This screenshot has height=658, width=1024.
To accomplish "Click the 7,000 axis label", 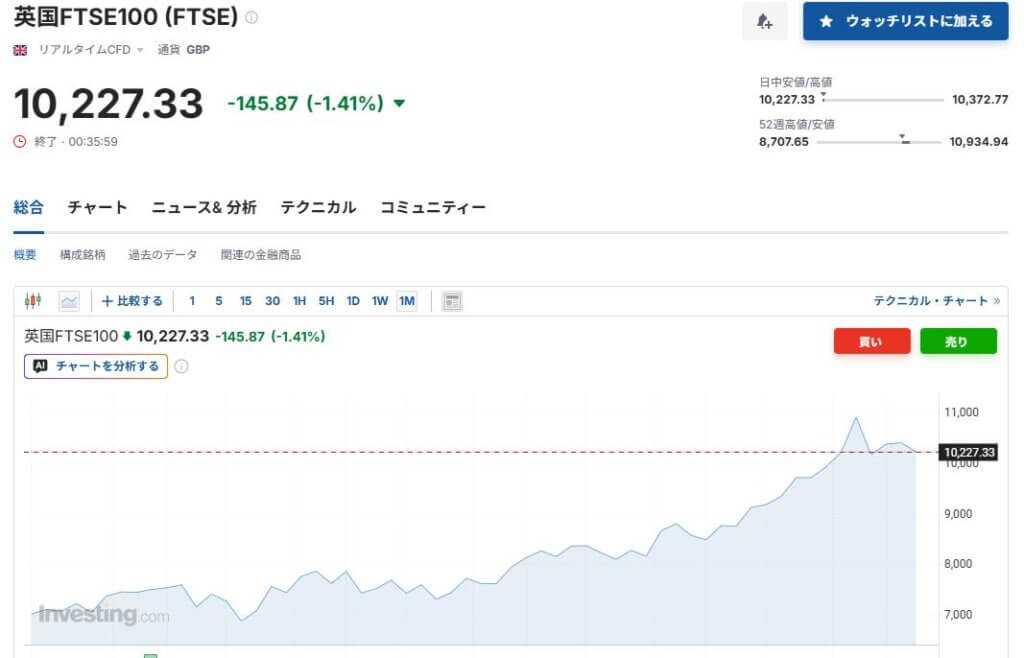I will [x=958, y=614].
